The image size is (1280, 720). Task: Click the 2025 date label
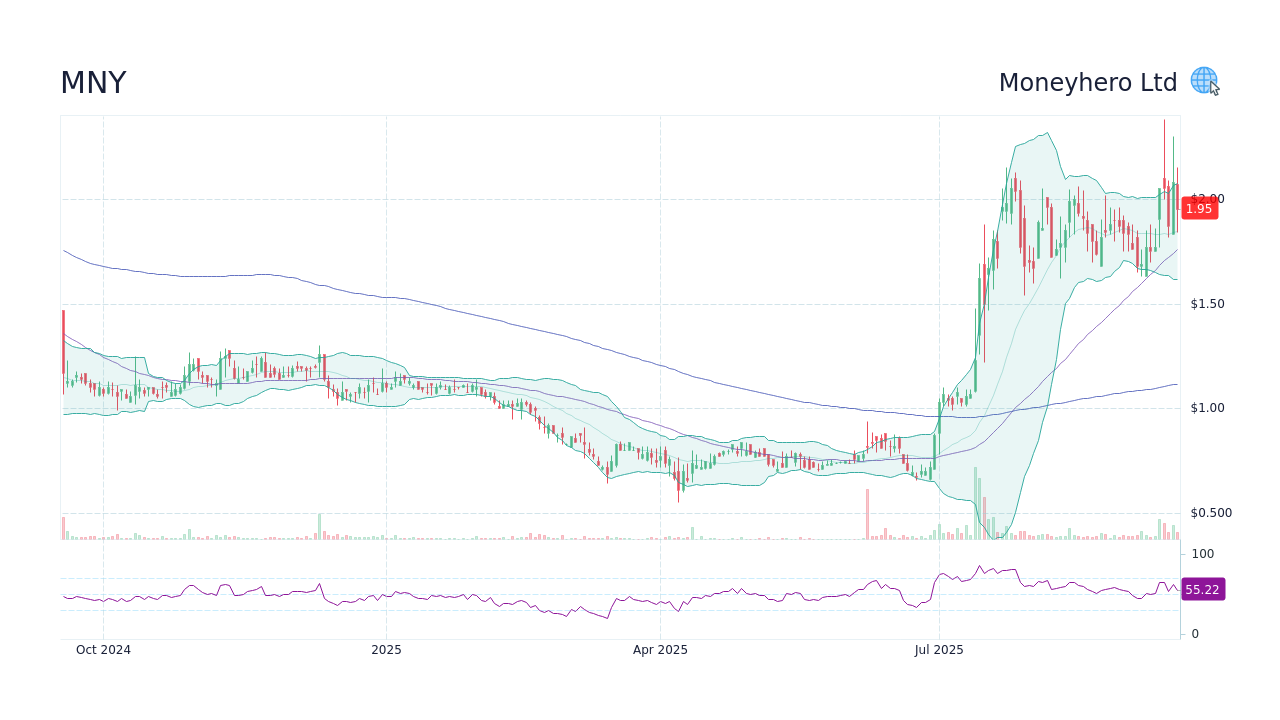387,649
